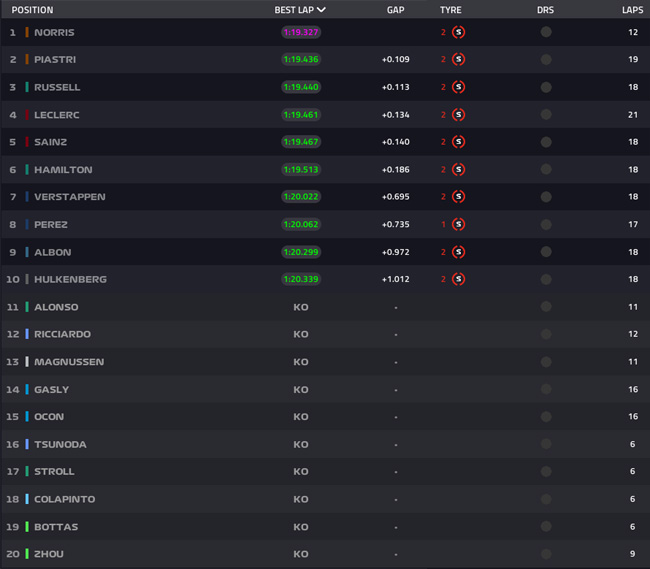Click KO status in Stroll row
Screen dimensions: 650x569
pyautogui.click(x=301, y=472)
